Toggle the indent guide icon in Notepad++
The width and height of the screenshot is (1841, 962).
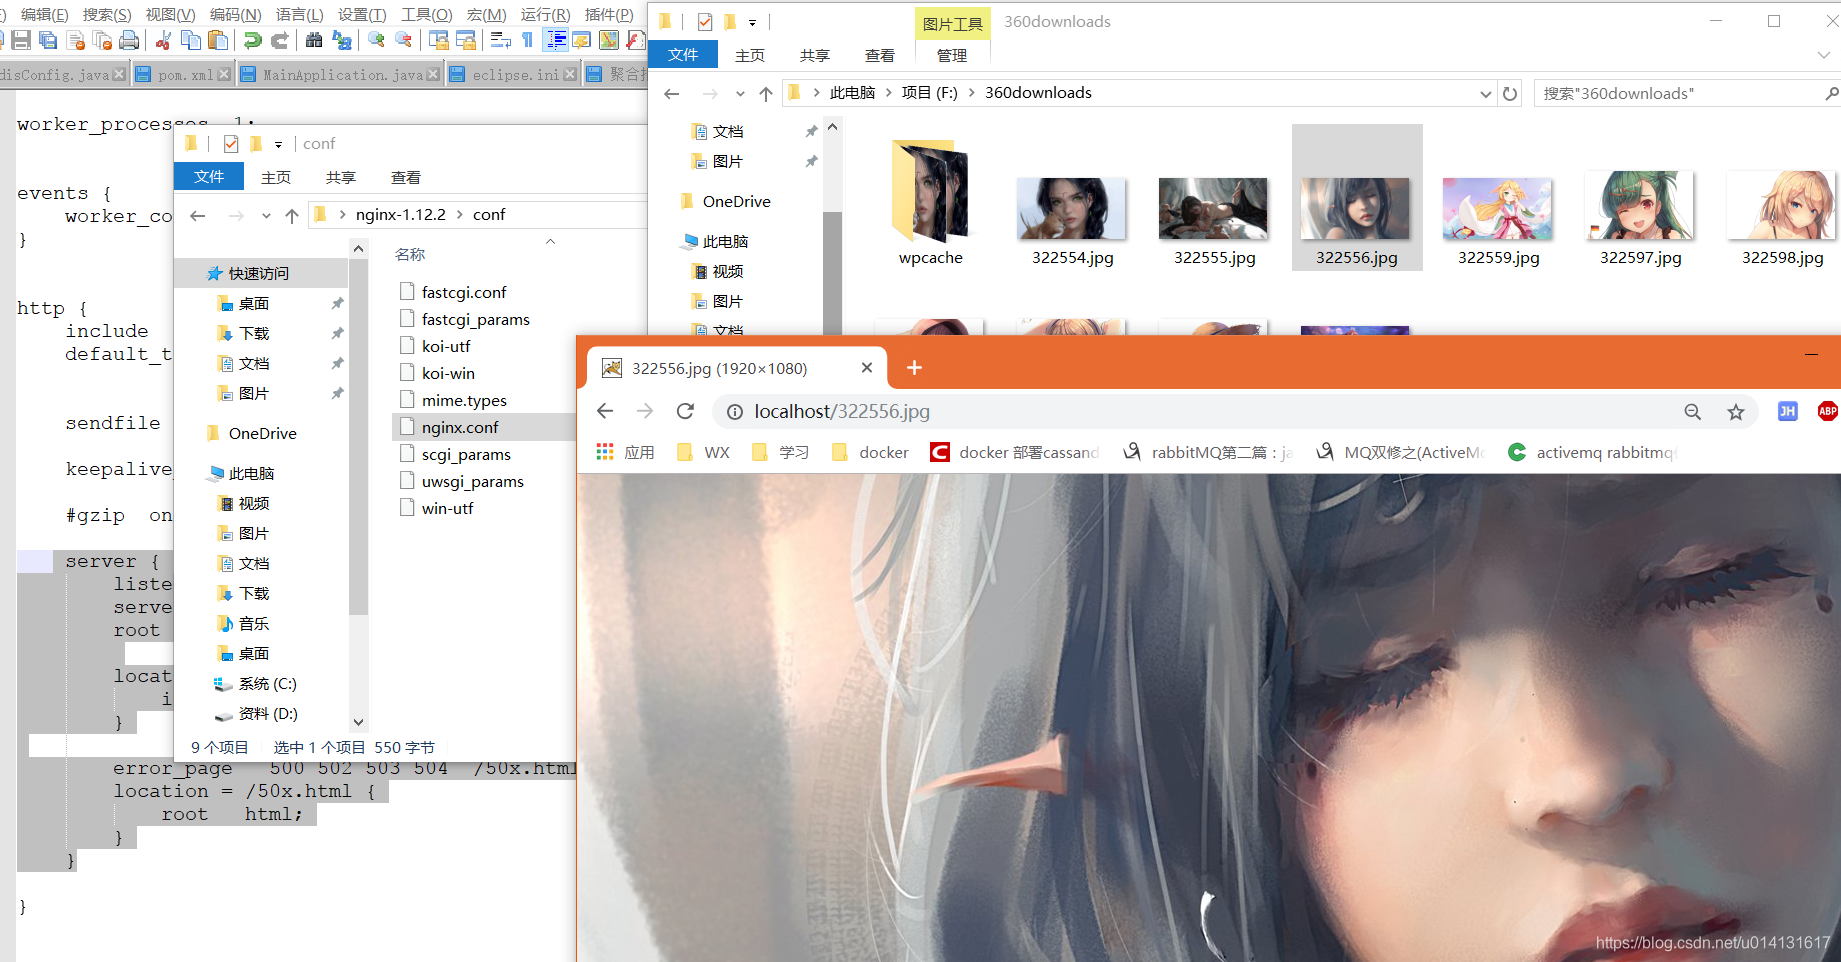(x=555, y=40)
